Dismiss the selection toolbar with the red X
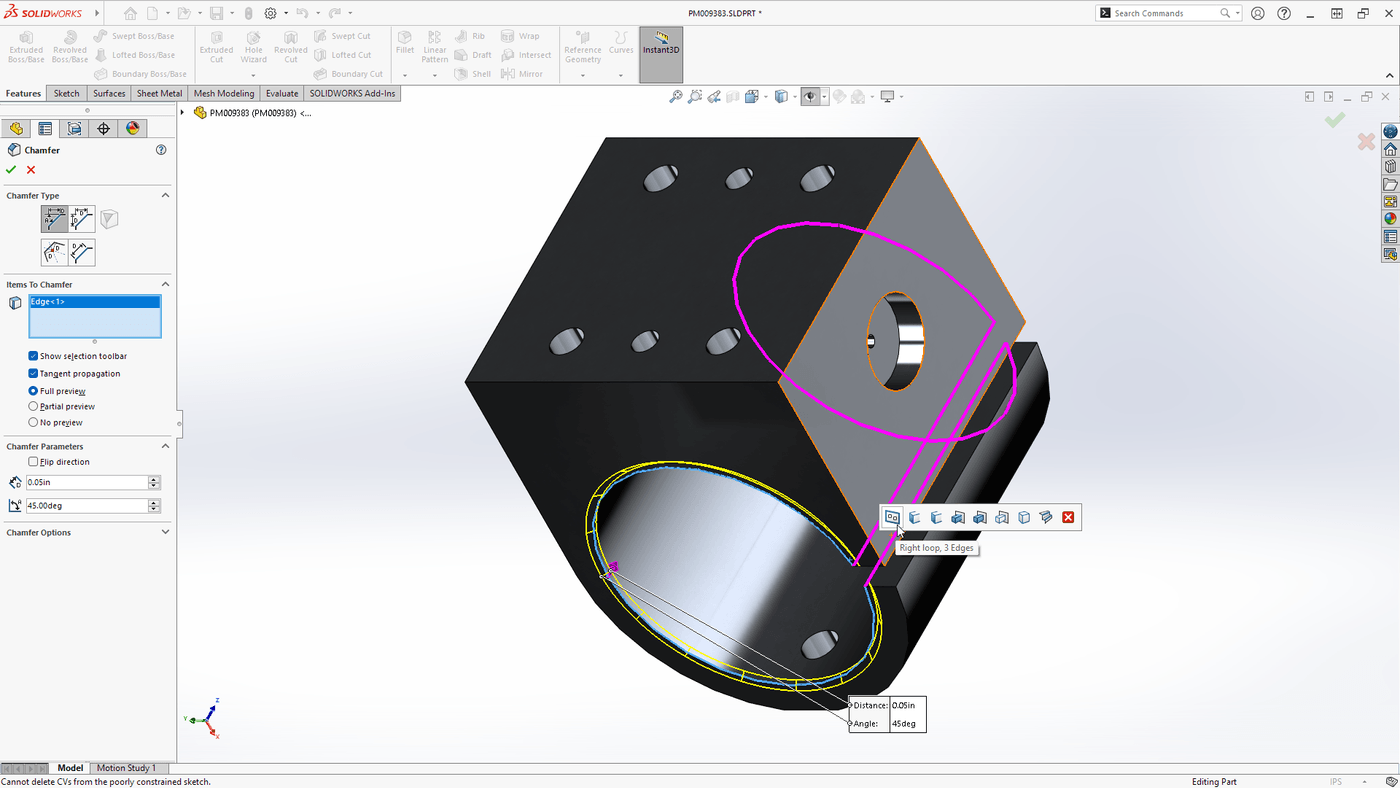 click(x=1068, y=517)
